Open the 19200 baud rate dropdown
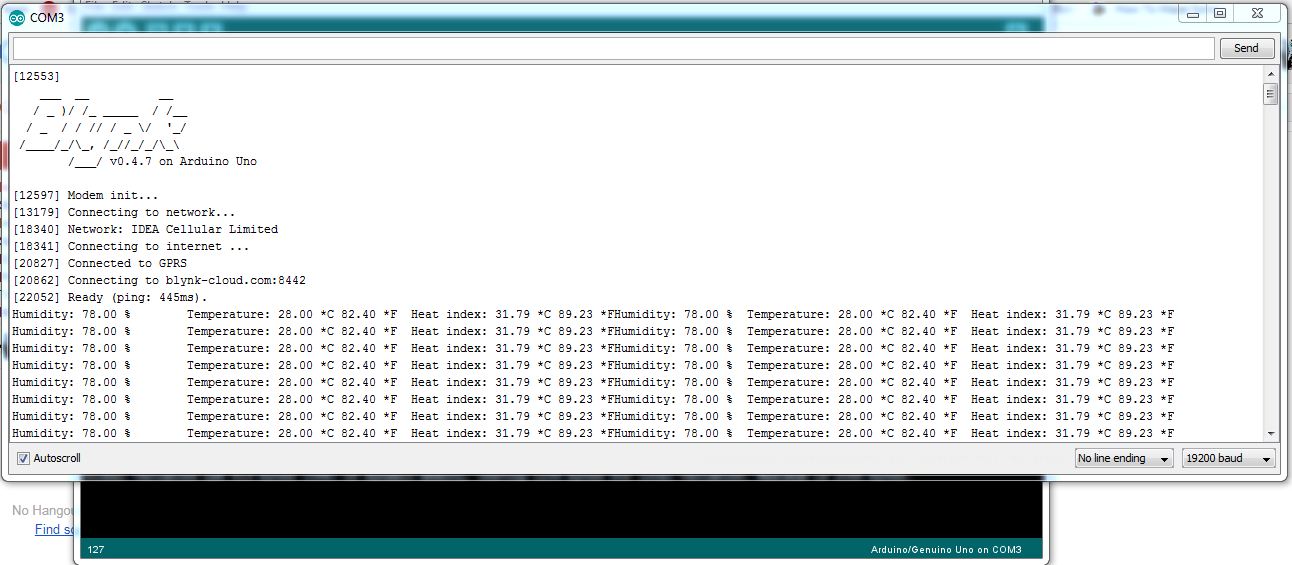Image resolution: width=1292 pixels, height=565 pixels. [1229, 458]
